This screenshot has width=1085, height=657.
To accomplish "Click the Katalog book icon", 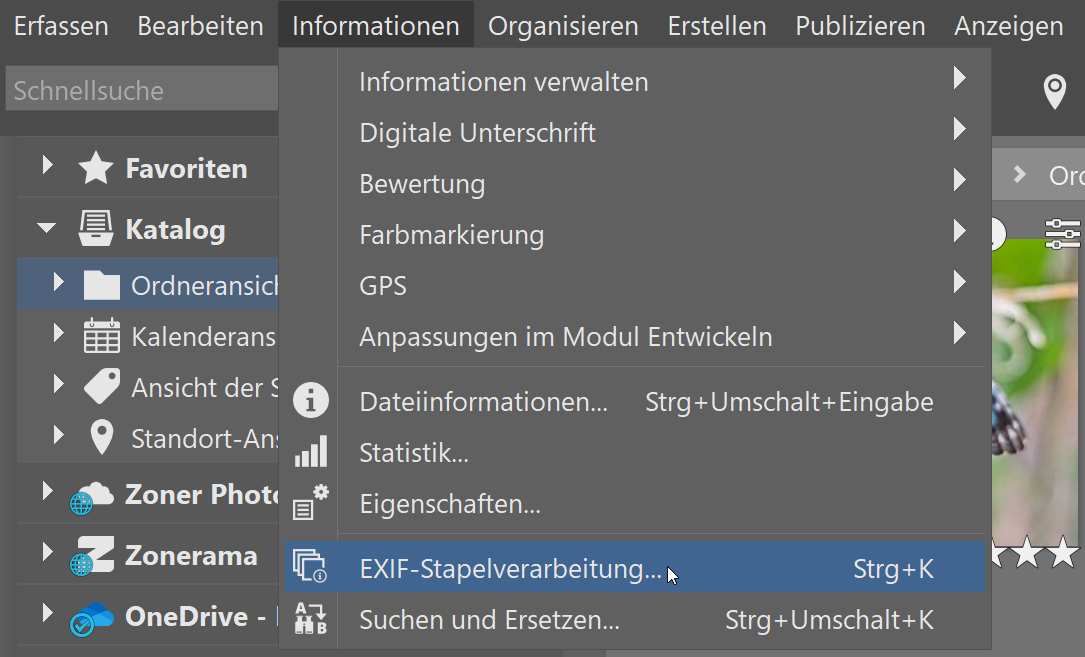I will coord(96,228).
